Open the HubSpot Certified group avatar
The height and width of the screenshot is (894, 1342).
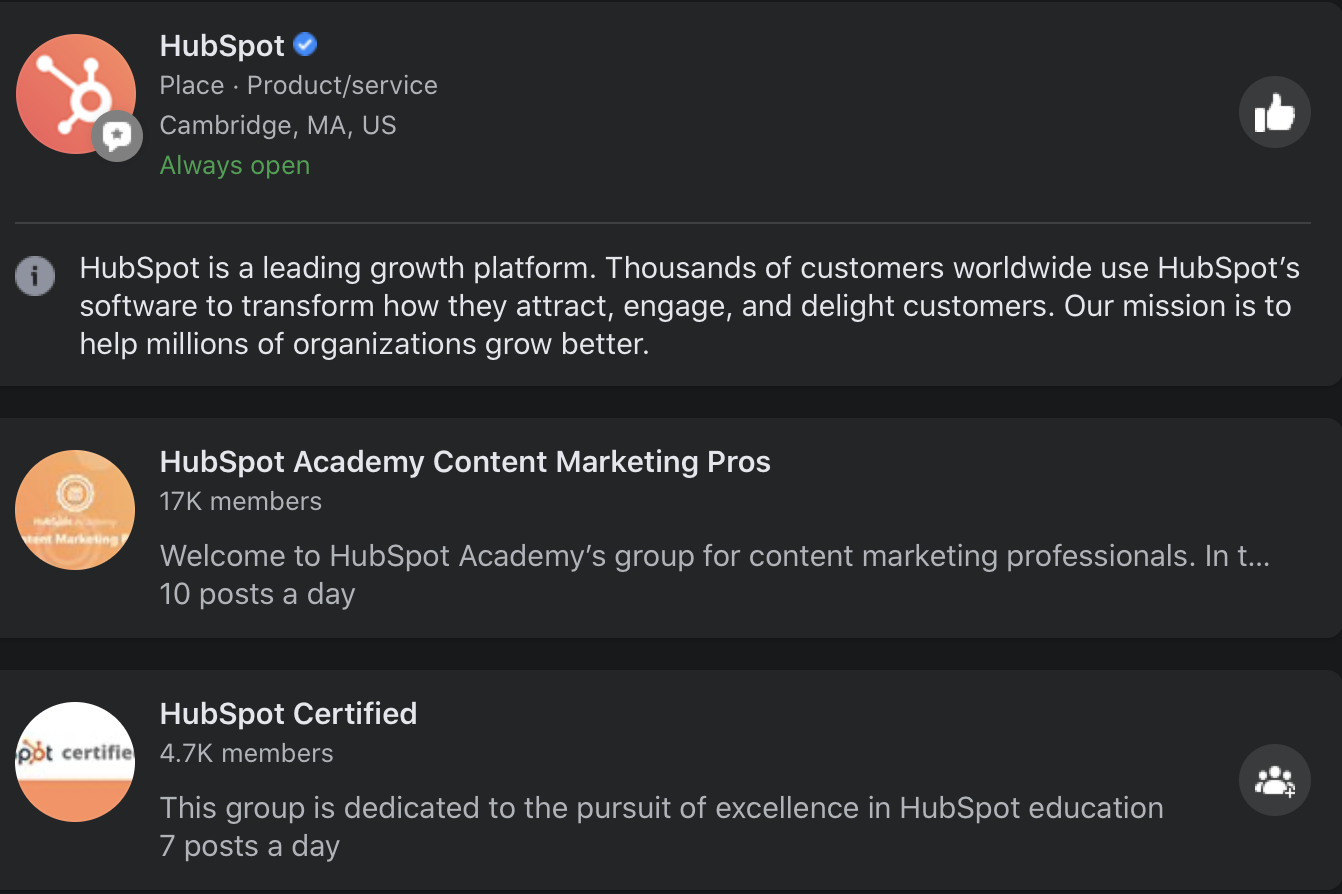point(75,762)
